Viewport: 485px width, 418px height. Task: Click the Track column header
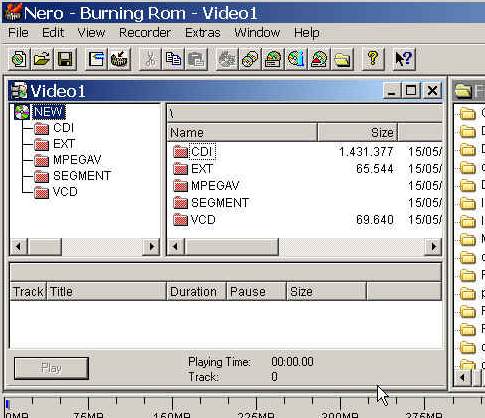[28, 292]
